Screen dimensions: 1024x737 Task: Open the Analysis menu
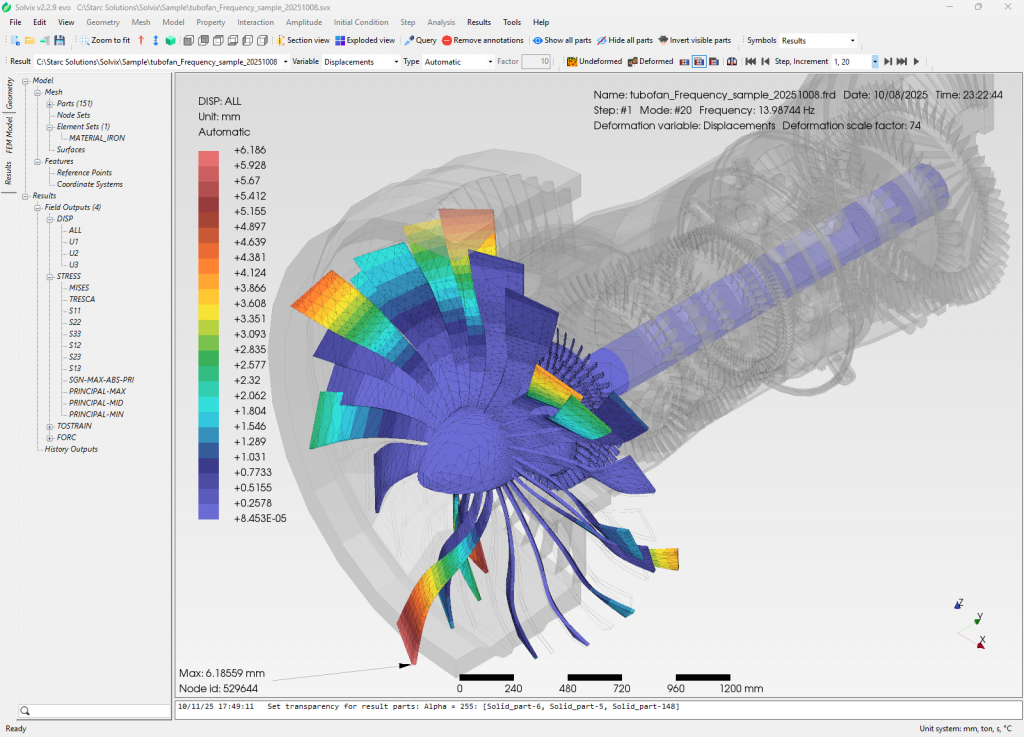tap(440, 22)
